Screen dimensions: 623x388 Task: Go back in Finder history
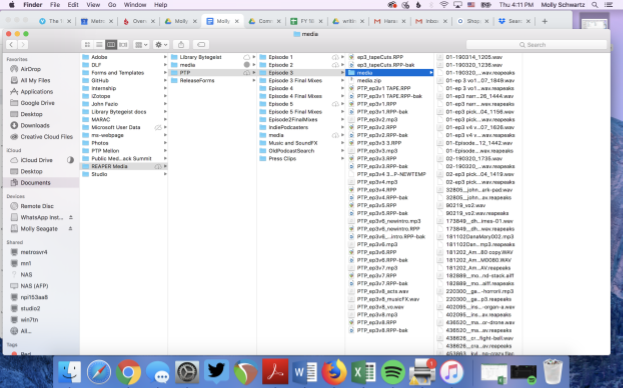(12, 44)
